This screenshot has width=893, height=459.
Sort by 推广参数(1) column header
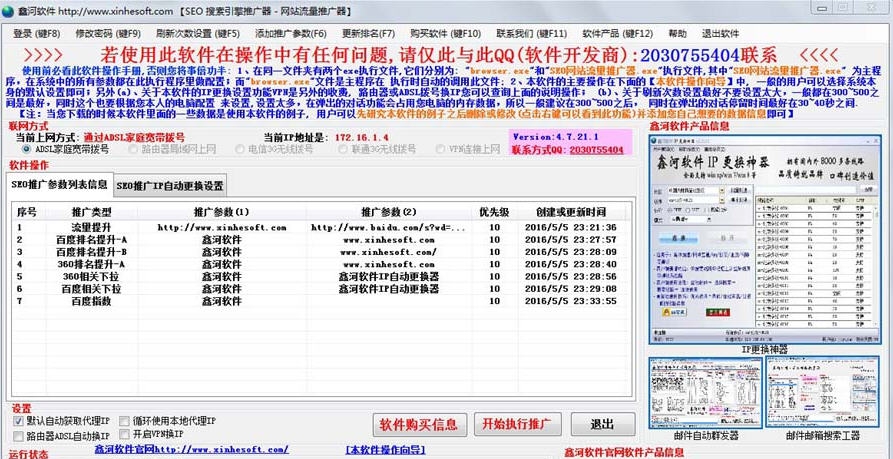tap(222, 212)
